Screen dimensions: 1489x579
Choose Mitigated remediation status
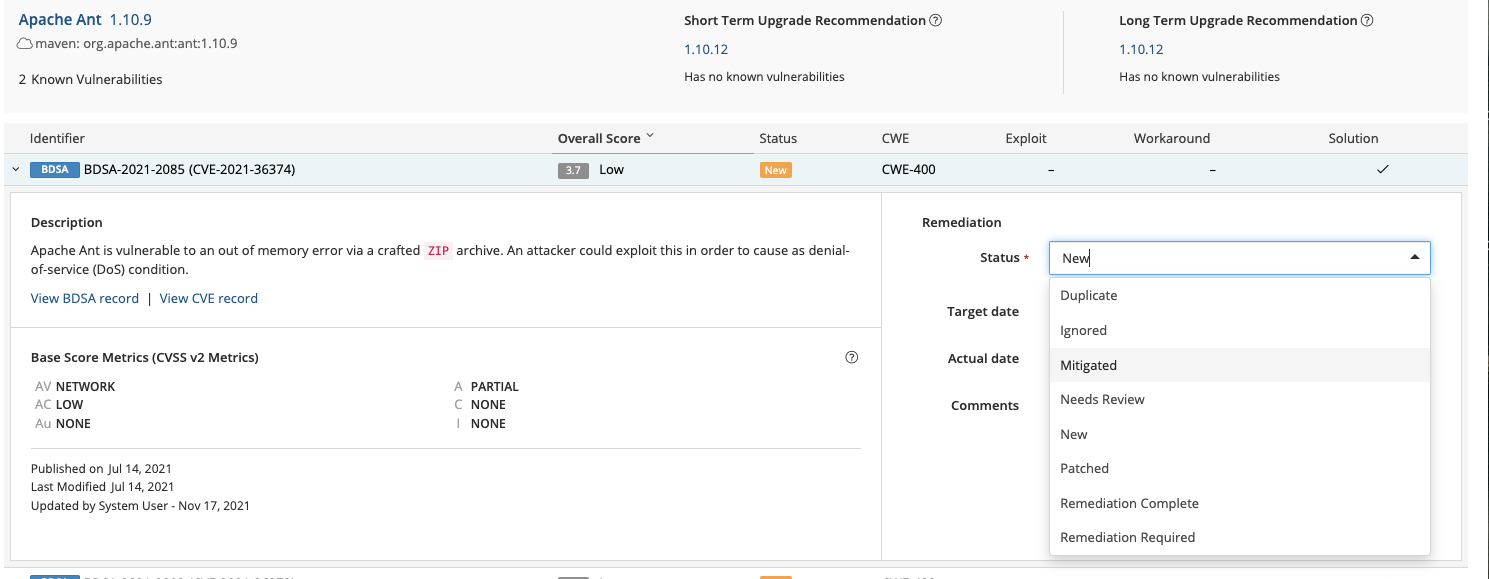[1240, 365]
